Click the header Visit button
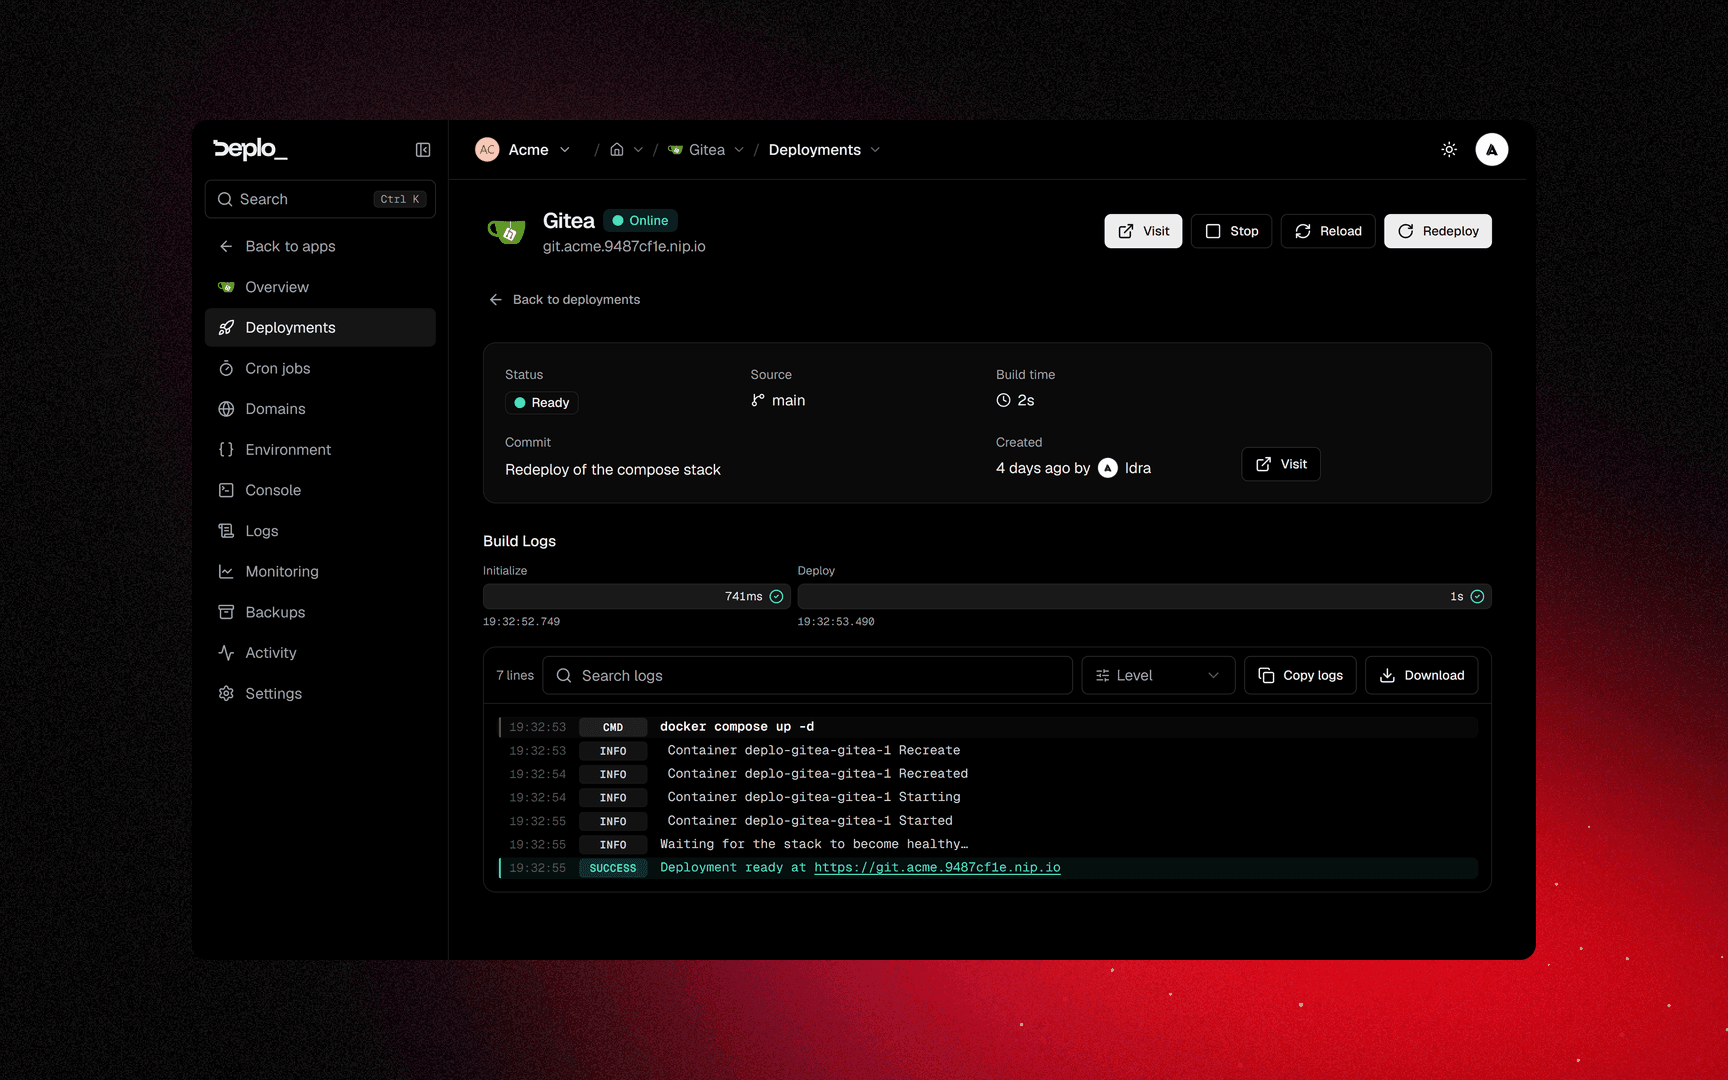Screen dimensions: 1728x1080 (1143, 231)
